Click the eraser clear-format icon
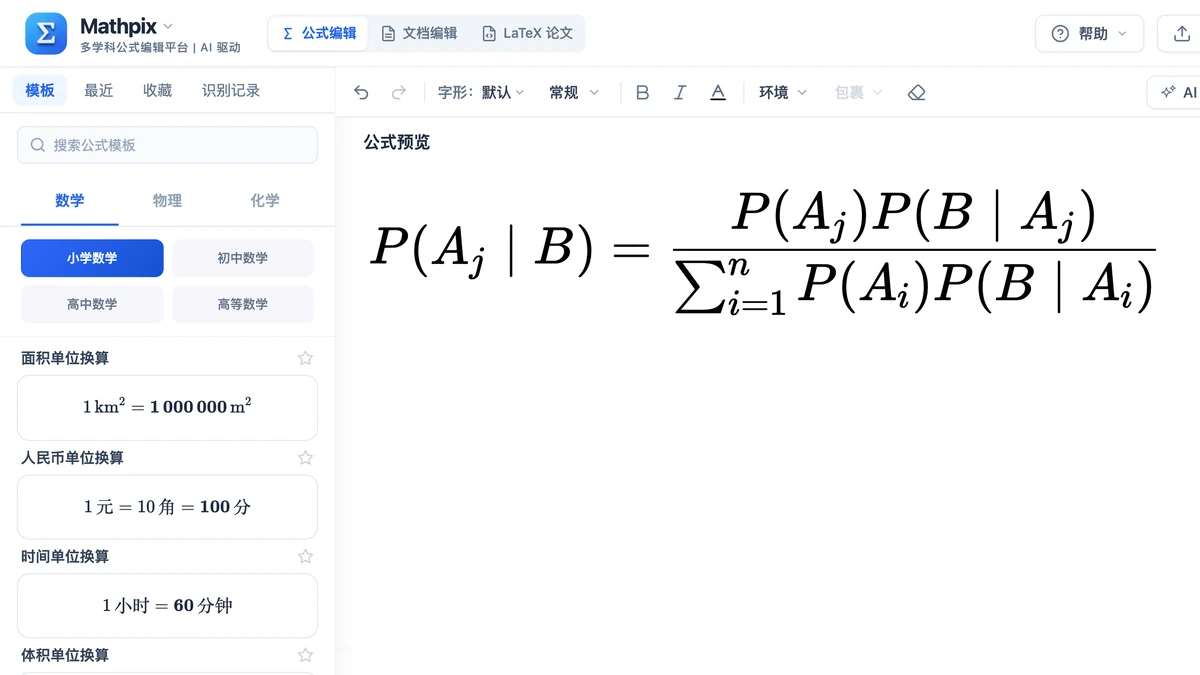 pyautogui.click(x=917, y=92)
